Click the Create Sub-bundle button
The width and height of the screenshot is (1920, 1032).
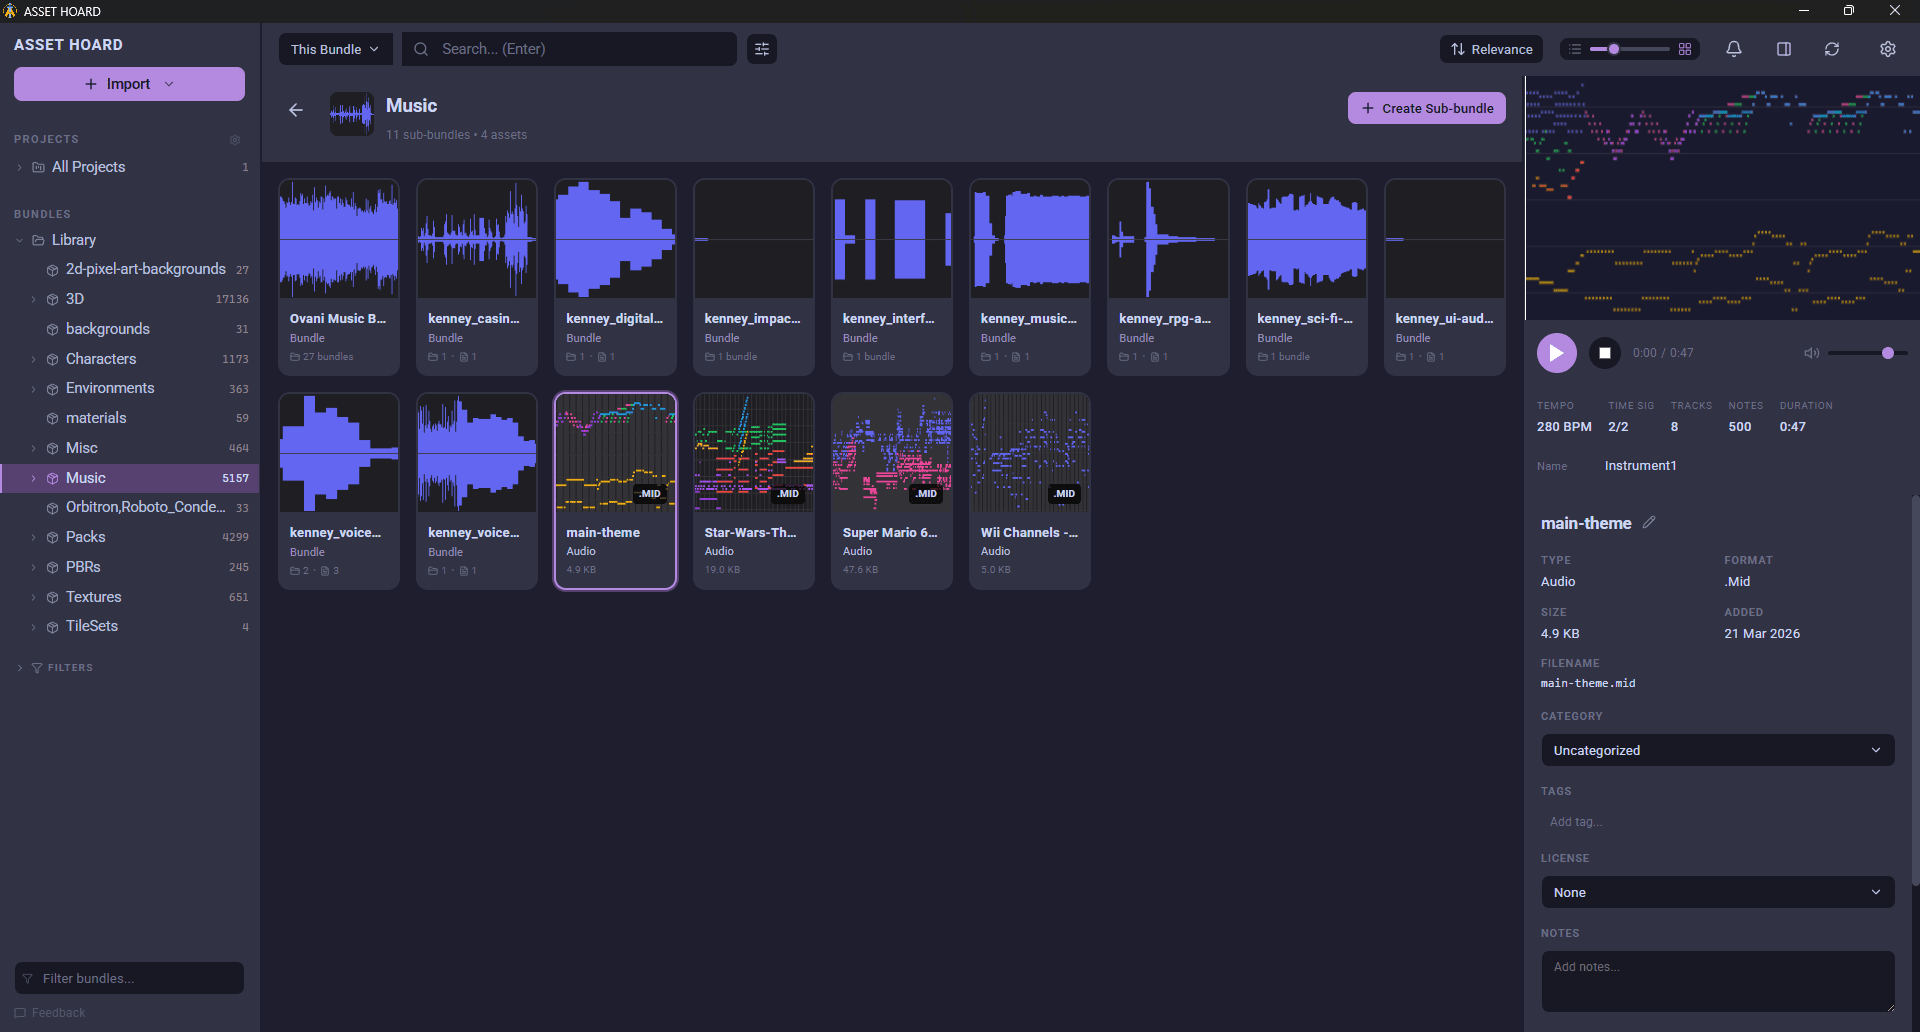pyautogui.click(x=1426, y=108)
